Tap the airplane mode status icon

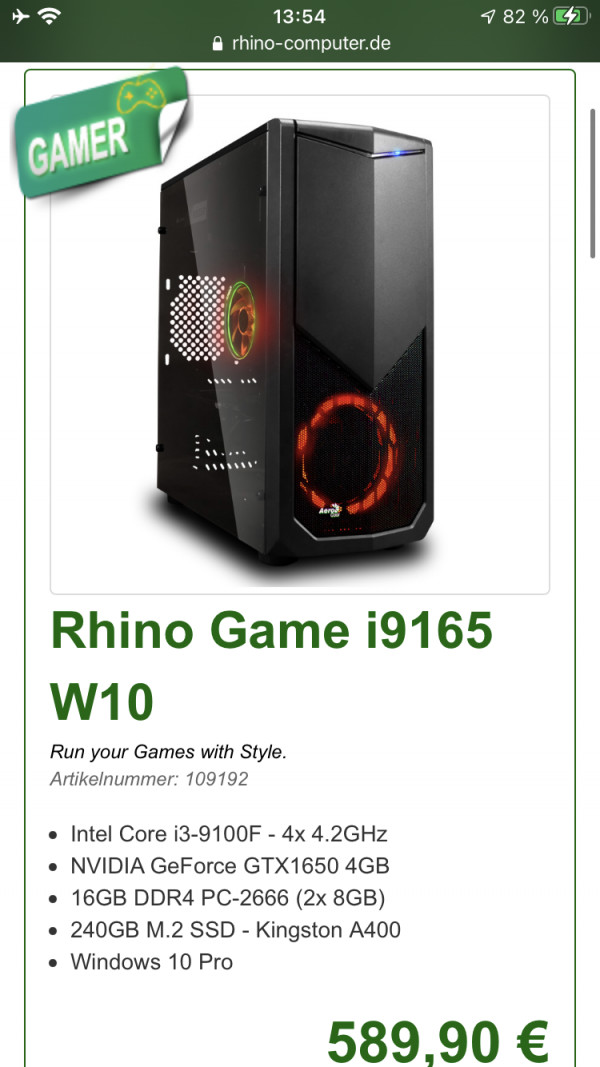coord(21,16)
